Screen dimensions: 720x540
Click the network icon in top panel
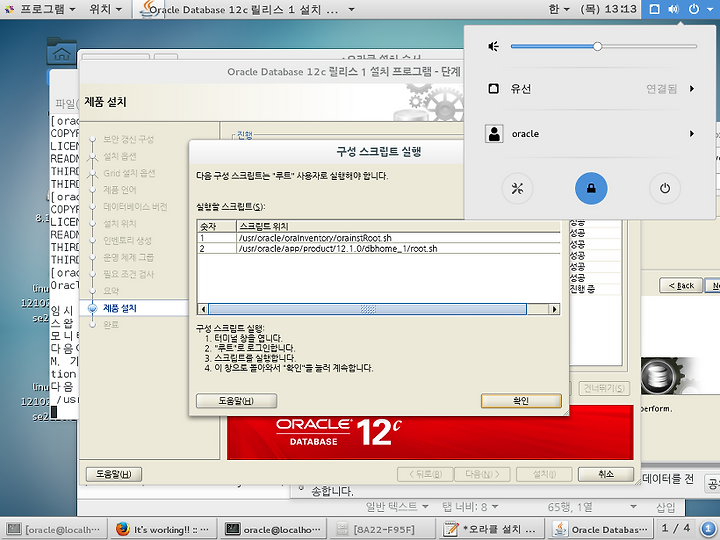tap(655, 9)
